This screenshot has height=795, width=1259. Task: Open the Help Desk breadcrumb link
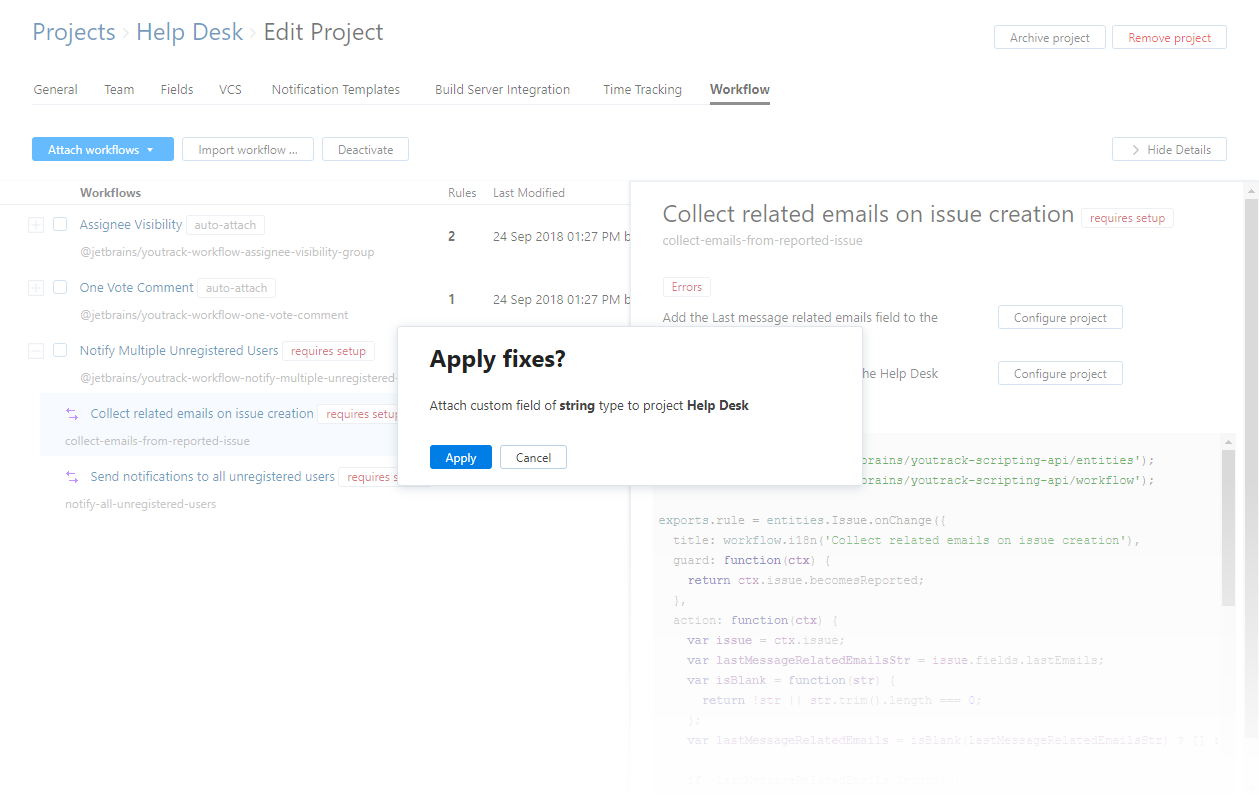(x=189, y=32)
